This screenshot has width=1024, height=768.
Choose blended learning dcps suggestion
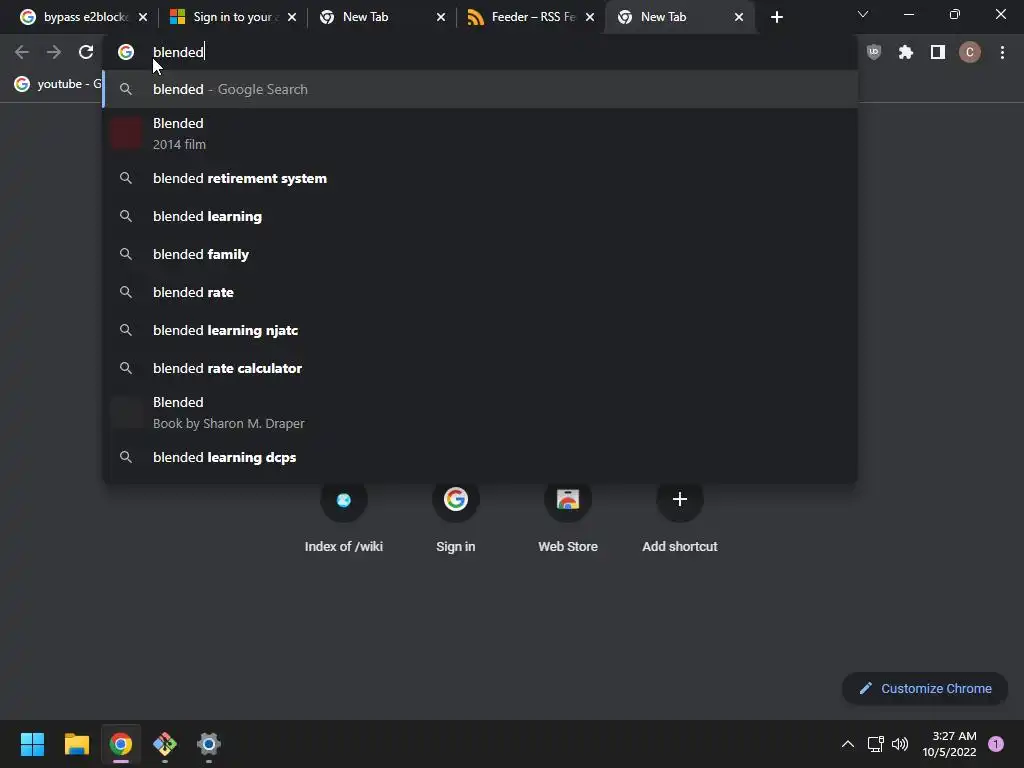480,457
